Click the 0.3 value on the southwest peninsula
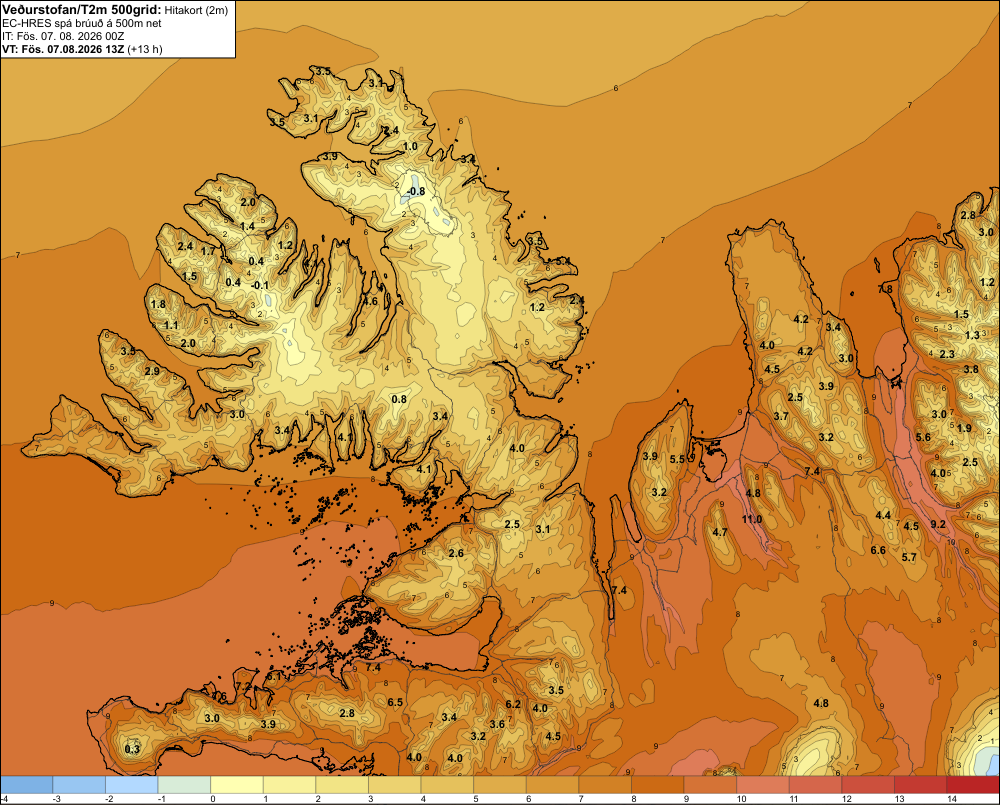Viewport: 1000px width, 805px height. 132,749
